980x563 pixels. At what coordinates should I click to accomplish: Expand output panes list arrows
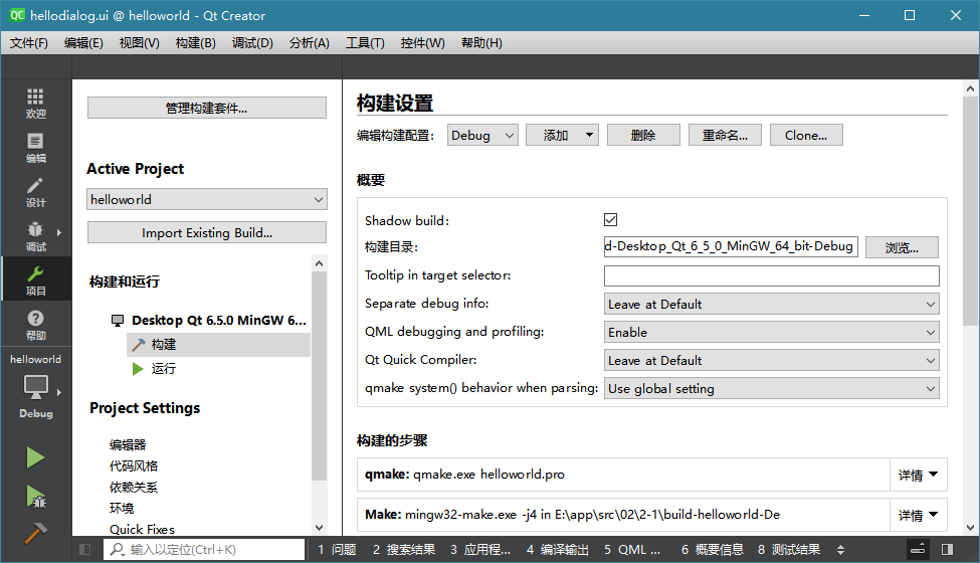click(x=841, y=550)
